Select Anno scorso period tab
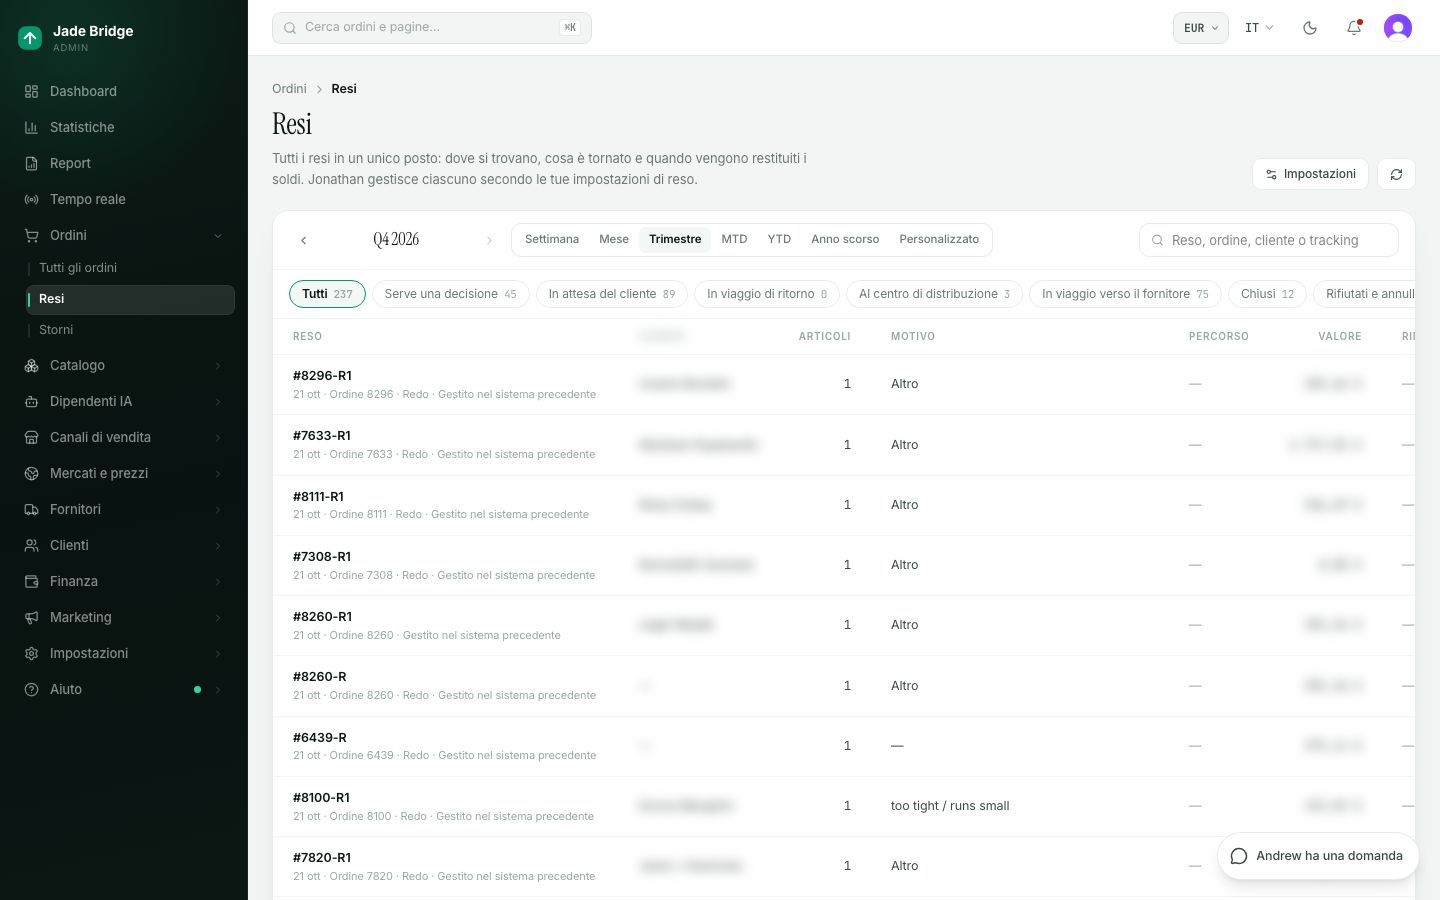Viewport: 1440px width, 900px height. [x=845, y=239]
